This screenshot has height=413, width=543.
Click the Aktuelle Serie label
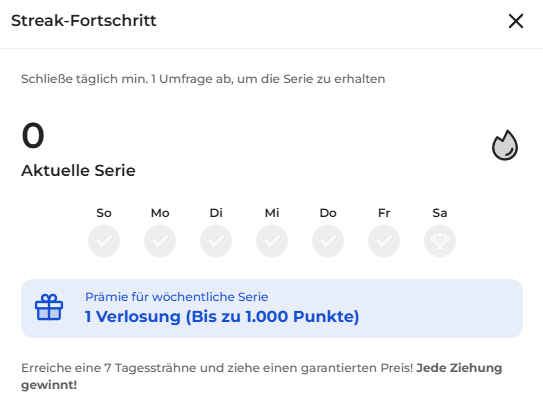tap(78, 170)
